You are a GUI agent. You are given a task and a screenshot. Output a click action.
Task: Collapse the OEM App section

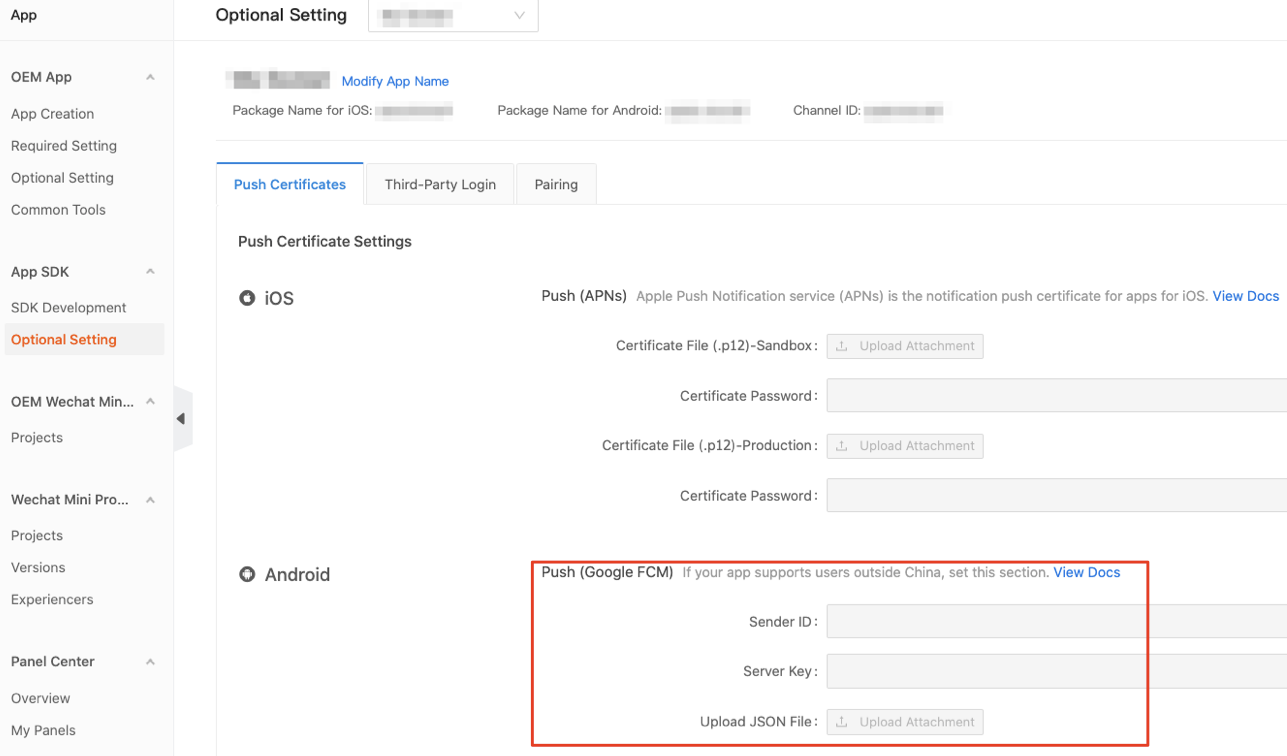coord(149,76)
